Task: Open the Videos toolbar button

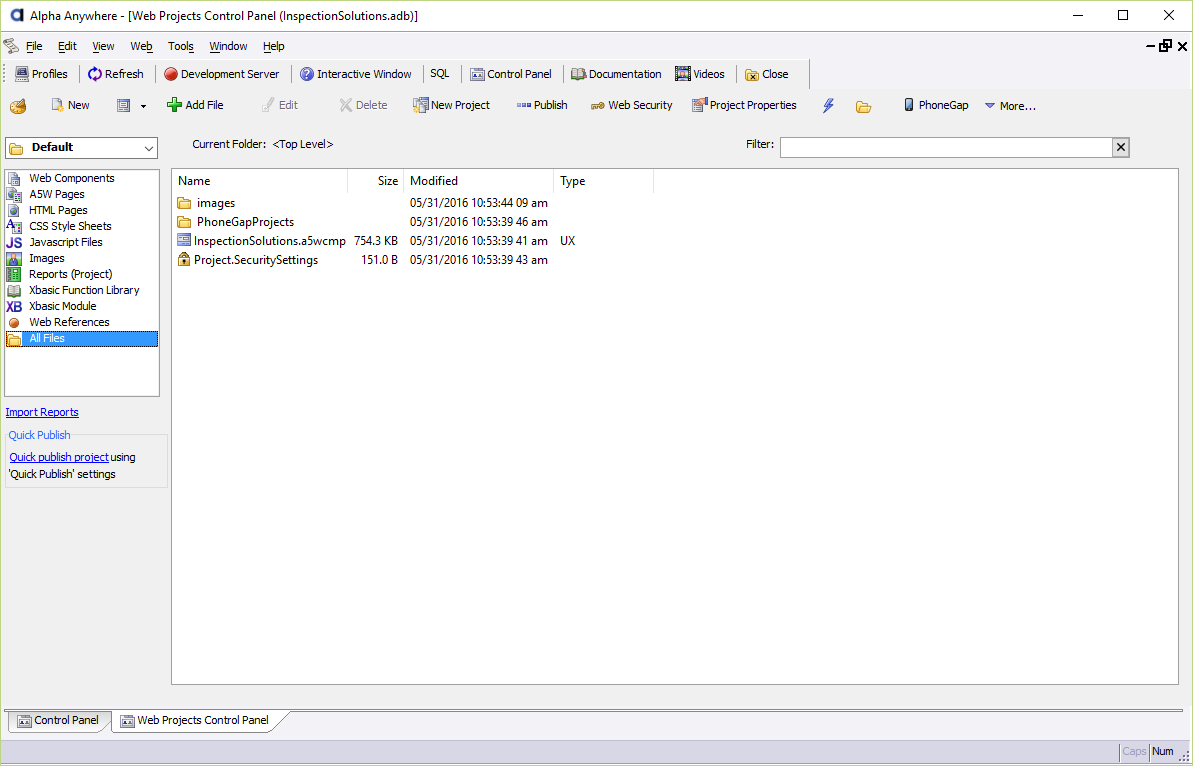Action: 700,74
